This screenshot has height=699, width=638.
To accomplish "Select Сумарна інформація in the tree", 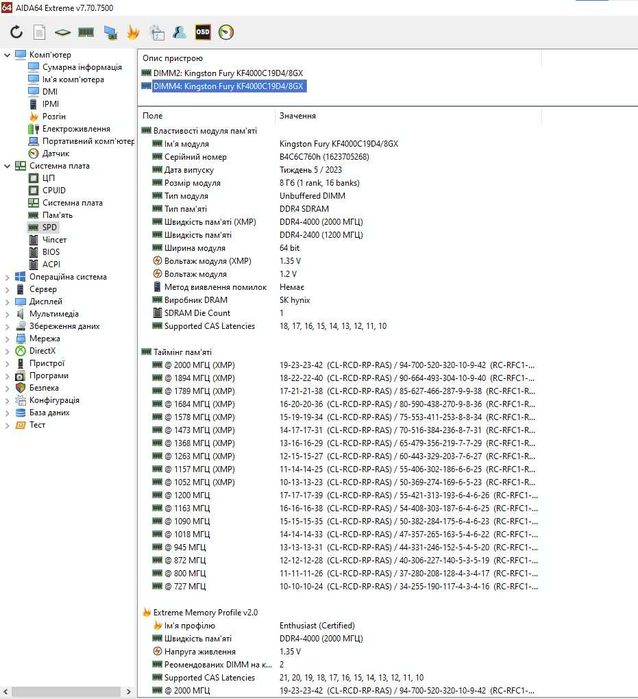I will (82, 67).
